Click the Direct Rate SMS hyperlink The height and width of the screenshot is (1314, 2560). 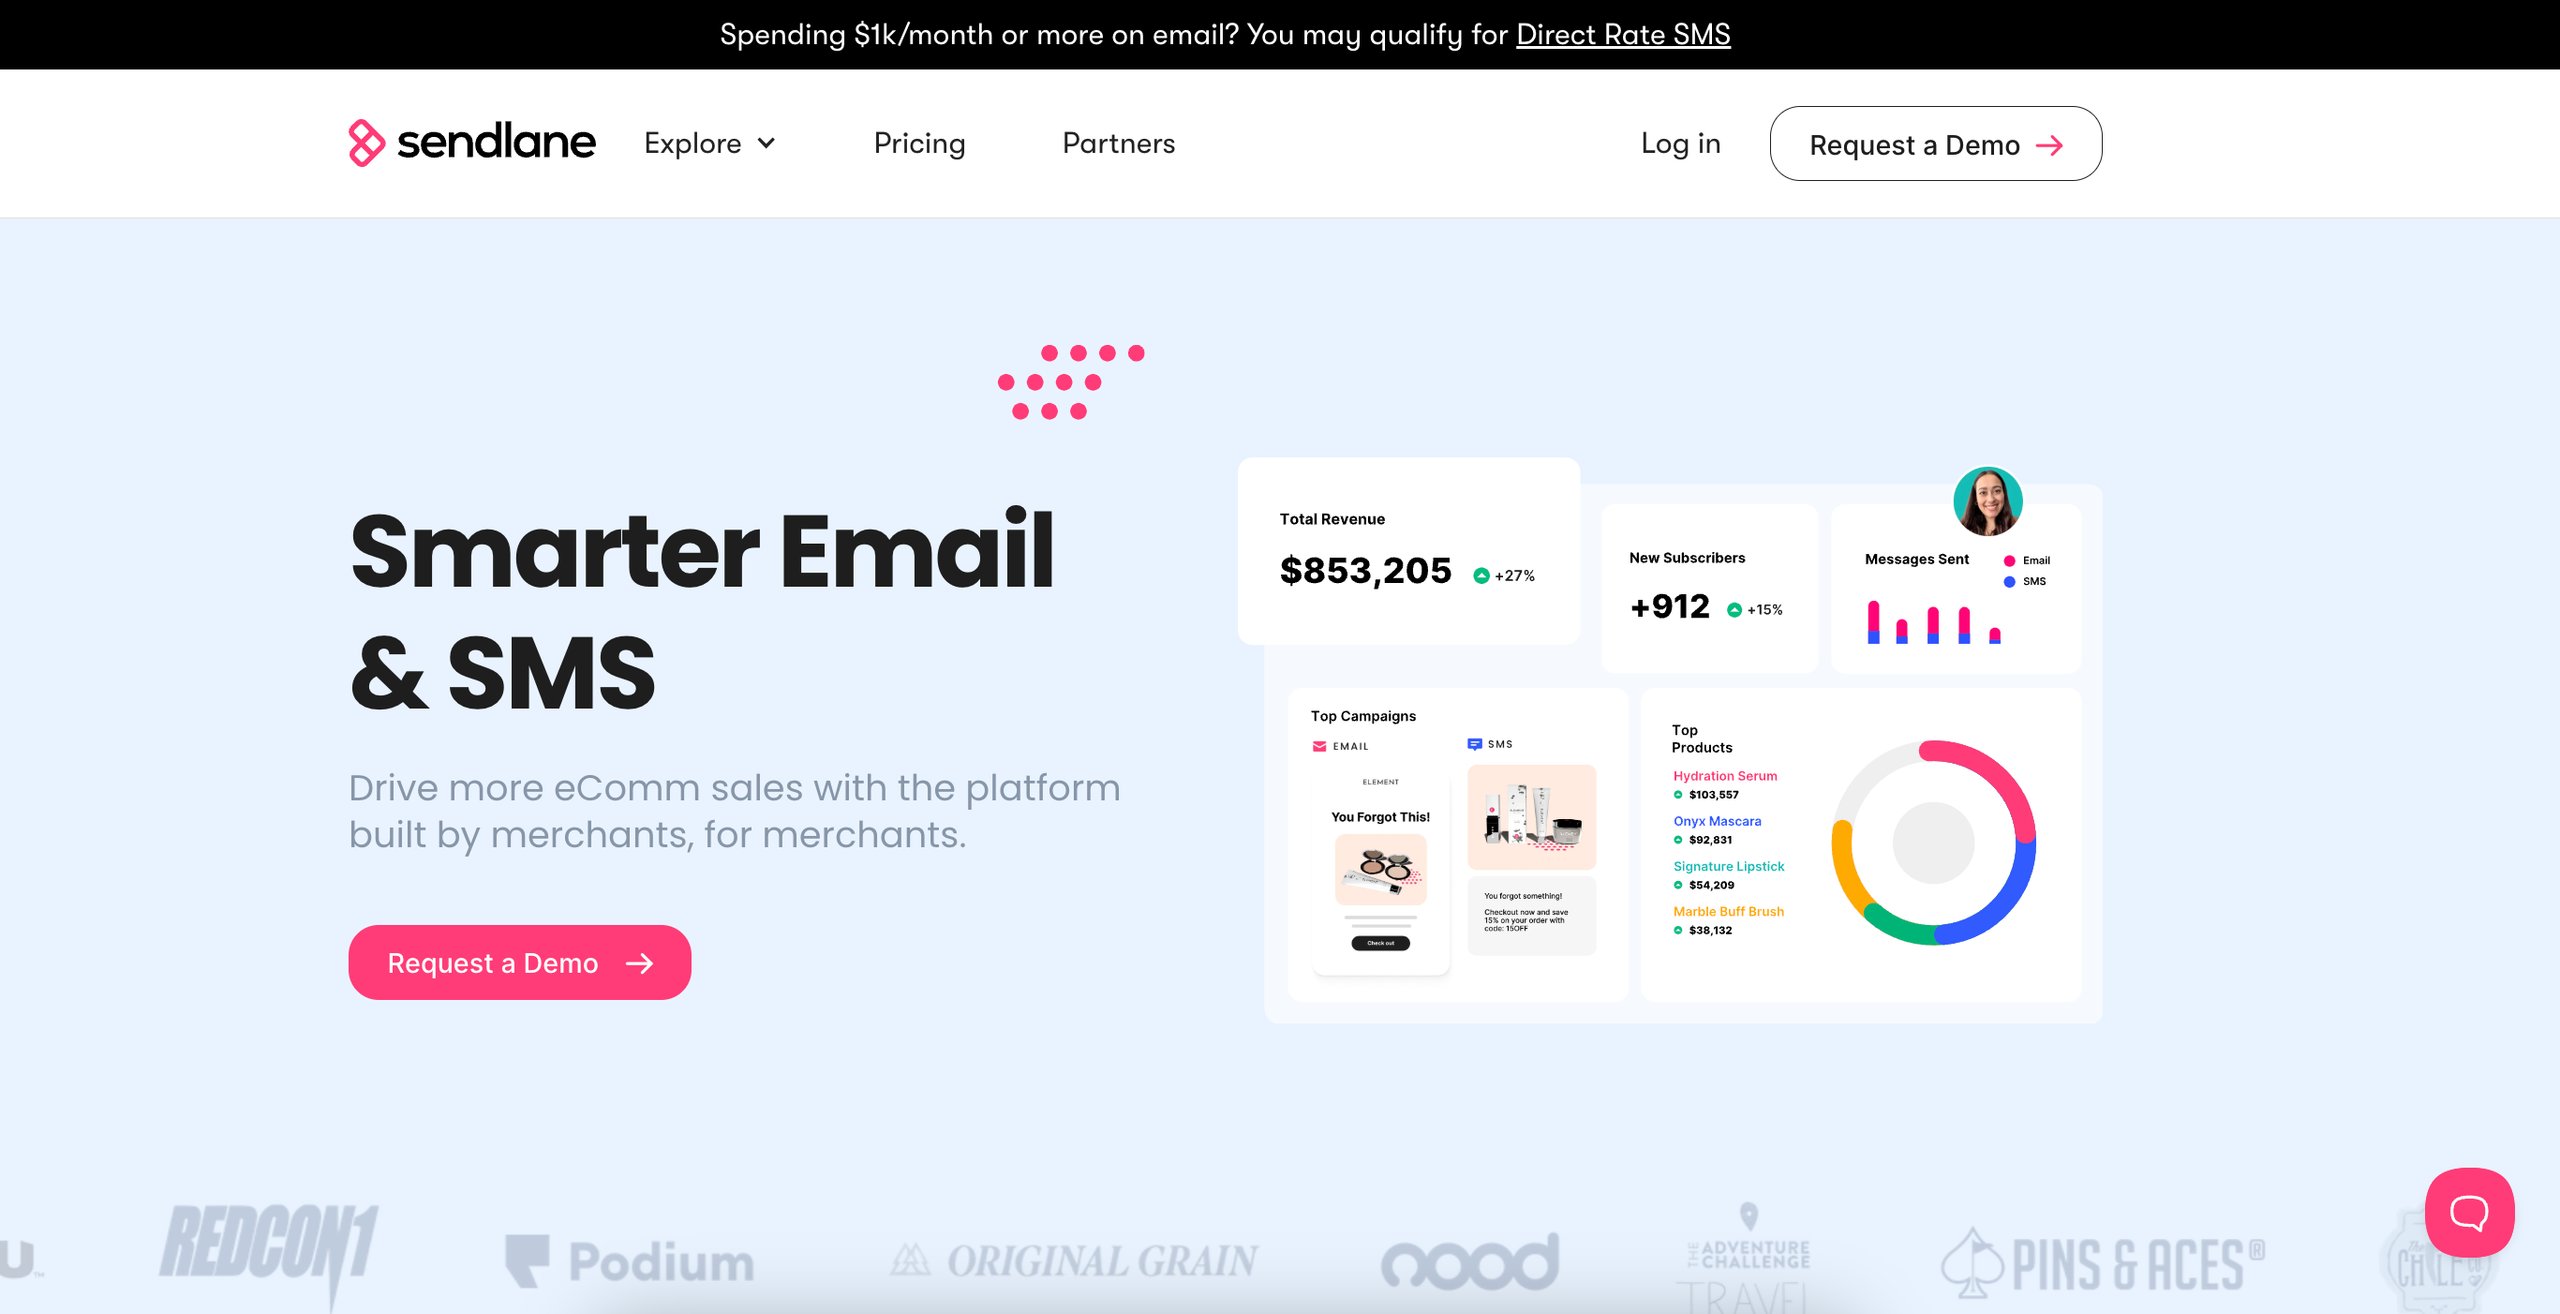[1623, 34]
